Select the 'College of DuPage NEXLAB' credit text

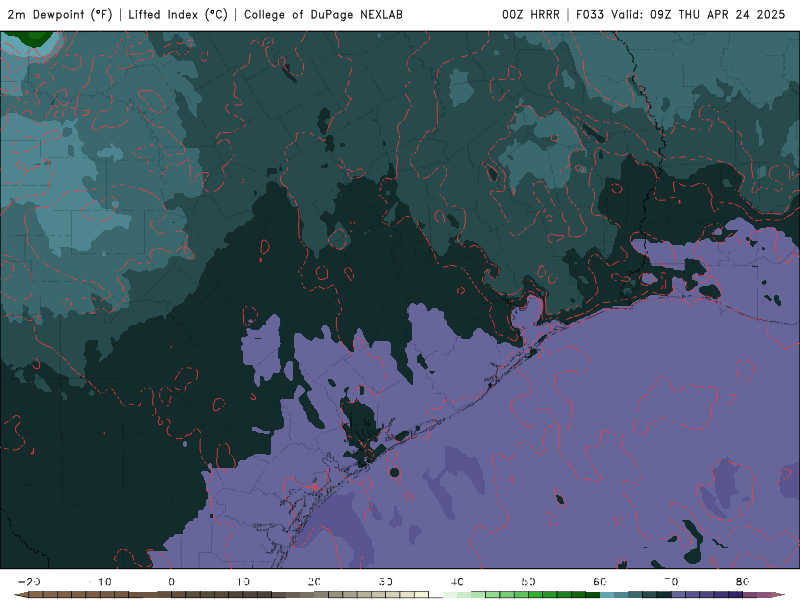point(323,14)
